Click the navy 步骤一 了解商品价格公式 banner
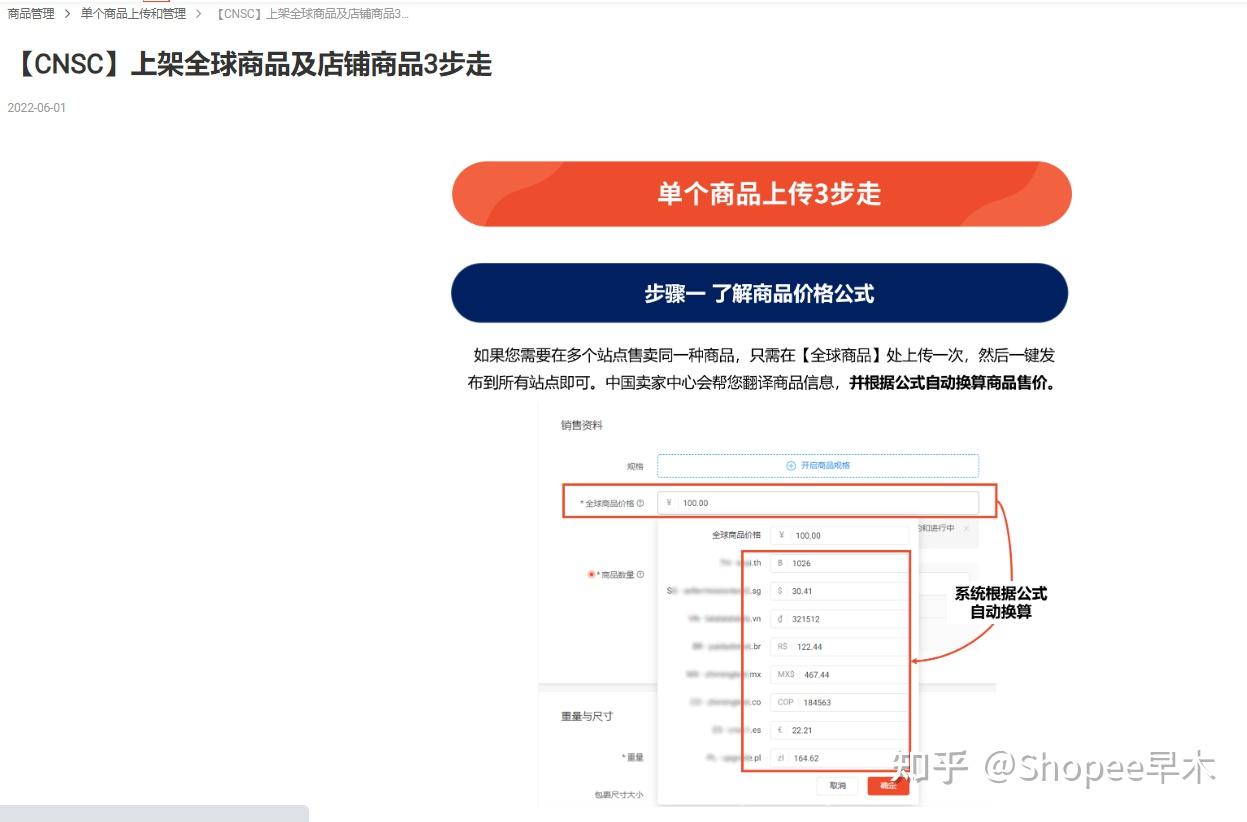 [x=759, y=293]
